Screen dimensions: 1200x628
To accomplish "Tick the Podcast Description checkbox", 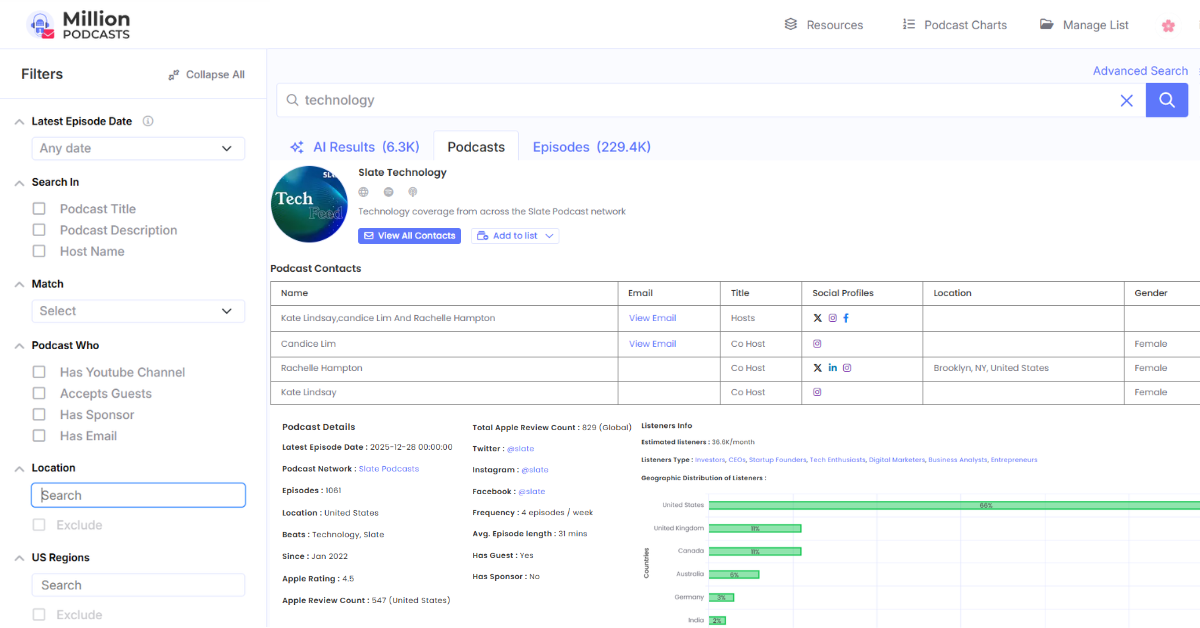I will click(x=39, y=230).
